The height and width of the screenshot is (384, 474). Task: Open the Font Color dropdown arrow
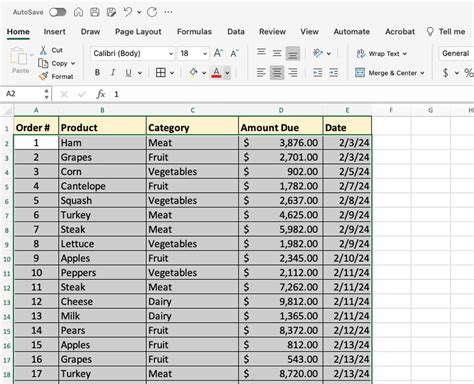pos(227,73)
